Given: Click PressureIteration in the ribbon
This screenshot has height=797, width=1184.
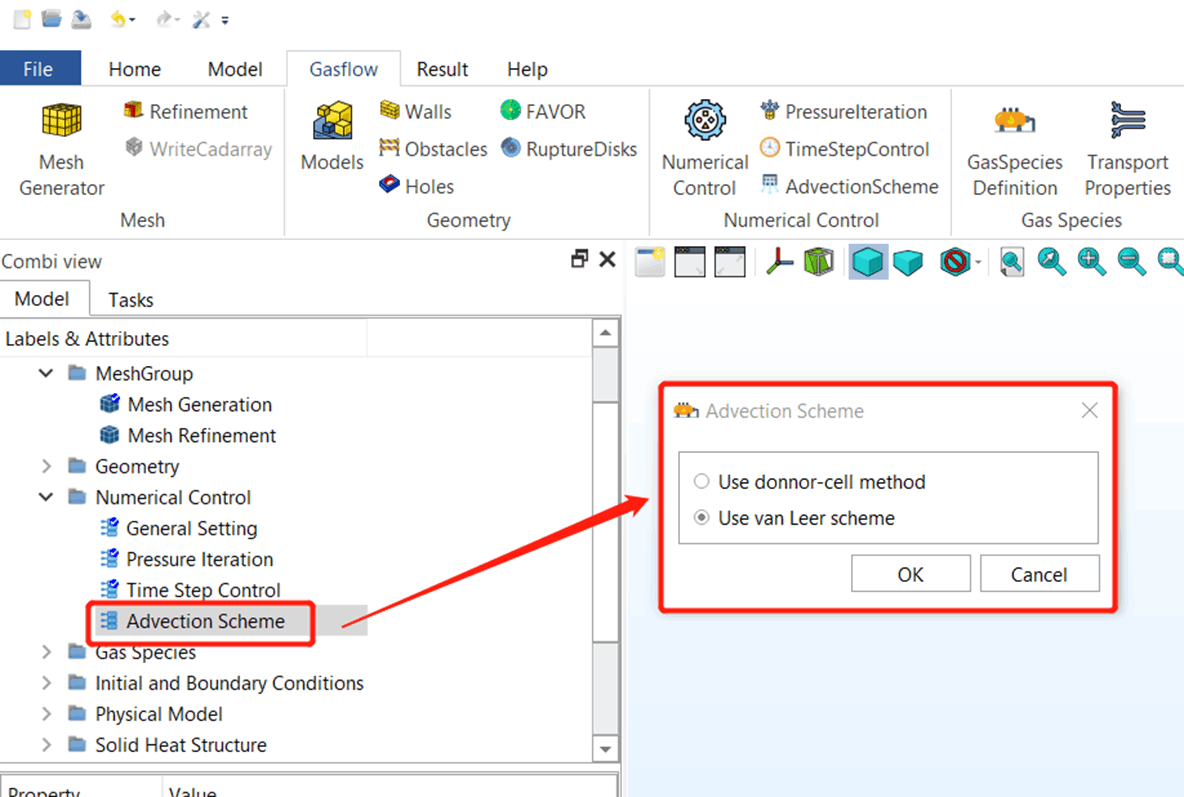Looking at the screenshot, I should pyautogui.click(x=843, y=111).
